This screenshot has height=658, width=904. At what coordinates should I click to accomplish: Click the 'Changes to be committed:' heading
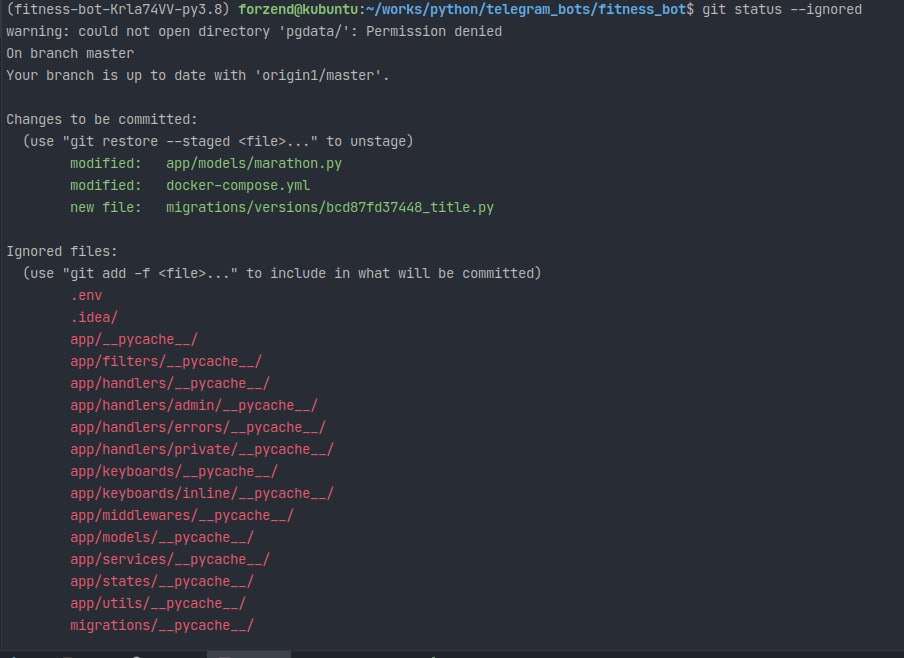point(101,119)
